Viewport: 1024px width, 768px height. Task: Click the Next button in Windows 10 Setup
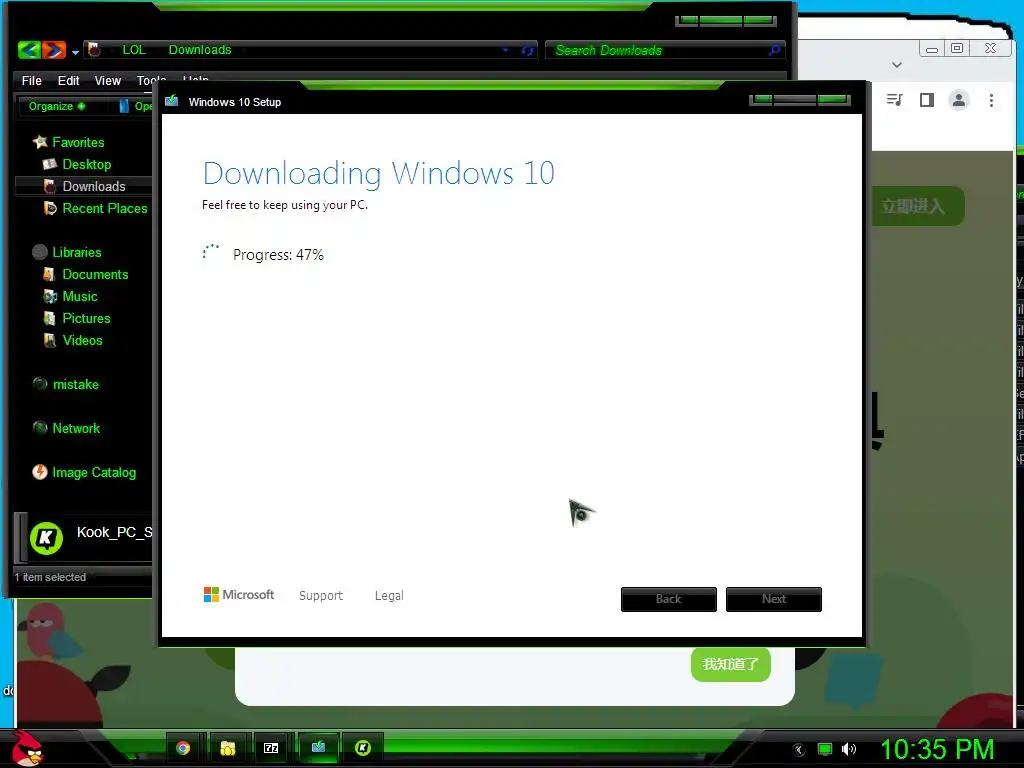773,599
